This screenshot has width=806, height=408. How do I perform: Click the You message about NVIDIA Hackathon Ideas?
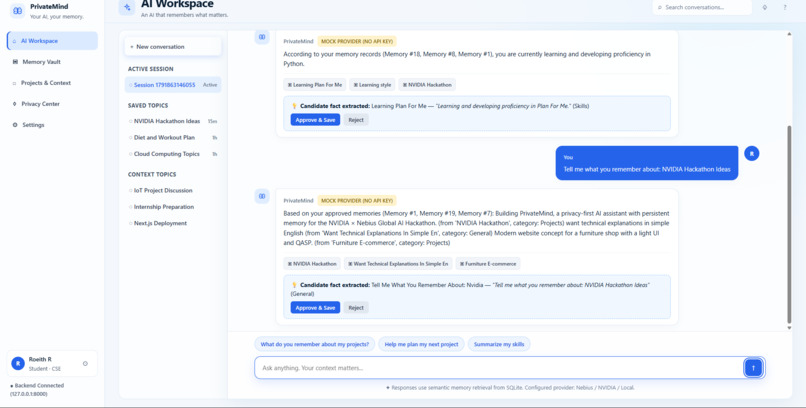click(647, 163)
